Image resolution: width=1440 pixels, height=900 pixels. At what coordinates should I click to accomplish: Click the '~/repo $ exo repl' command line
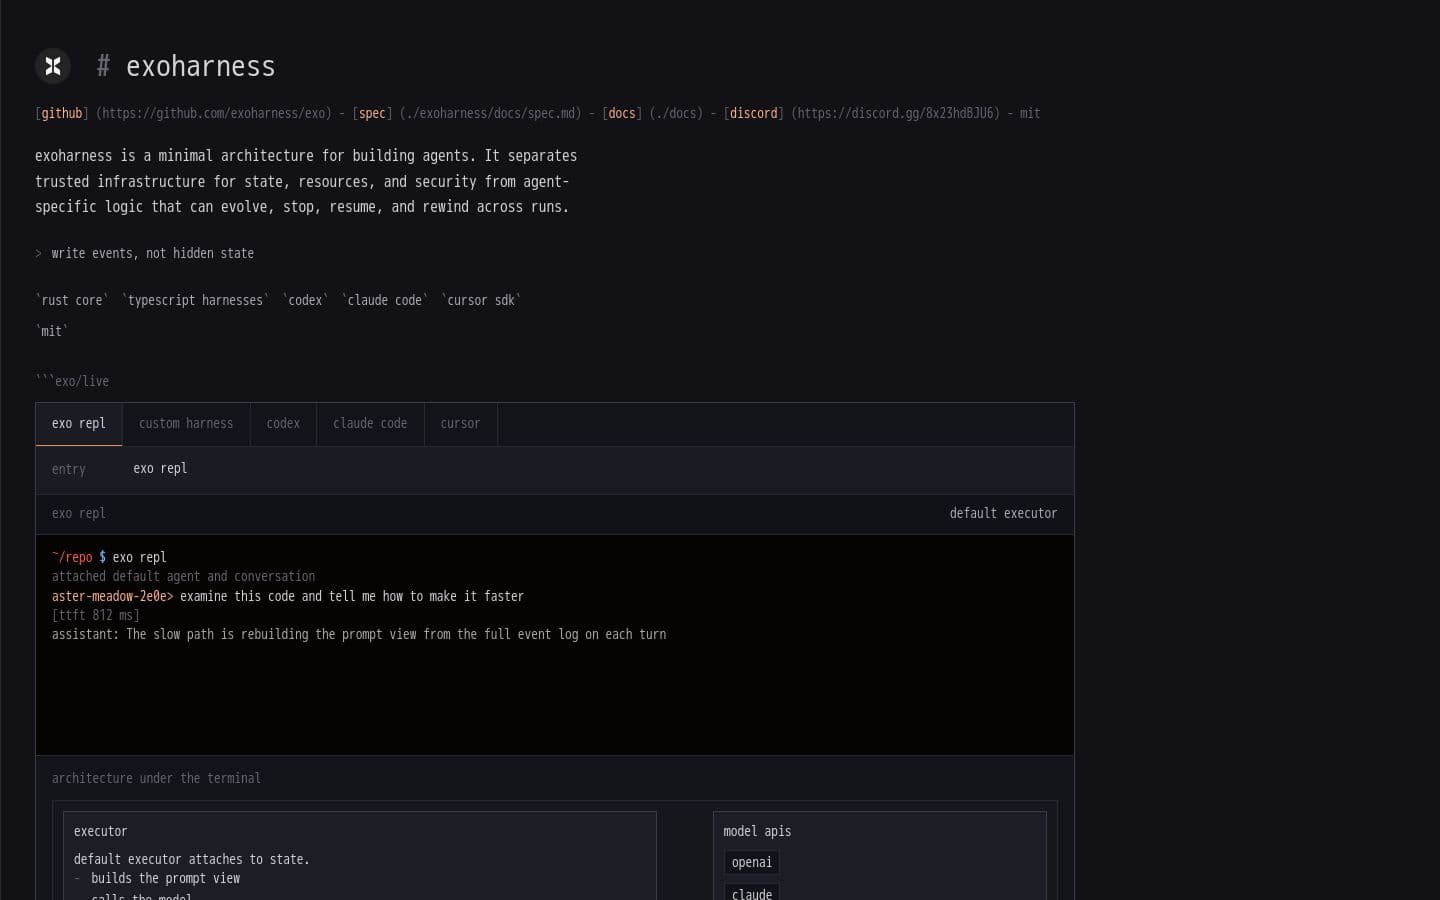pos(109,557)
